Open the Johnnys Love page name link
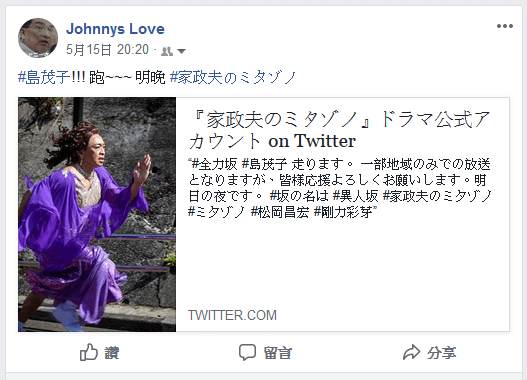Viewport: 527px width, 380px height. pyautogui.click(x=115, y=29)
